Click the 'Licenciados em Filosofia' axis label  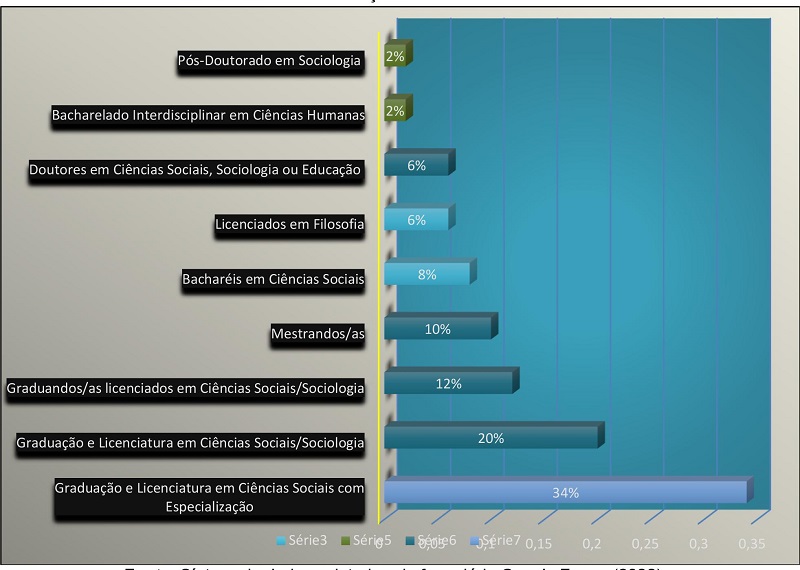(290, 224)
